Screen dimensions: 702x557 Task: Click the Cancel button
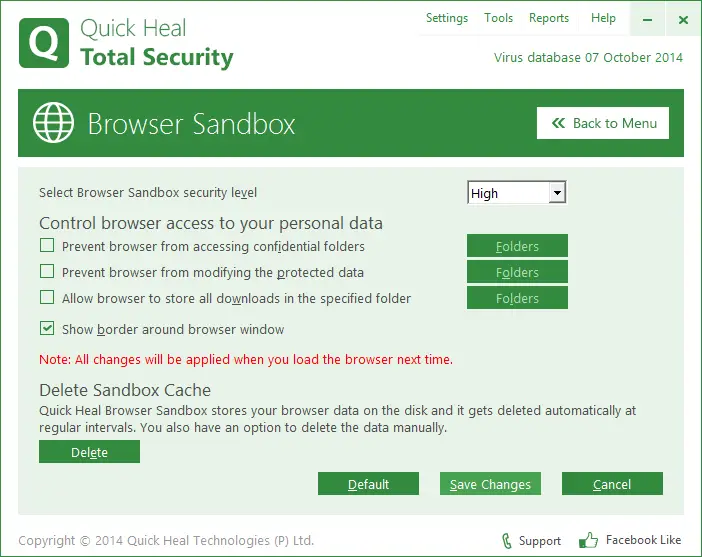612,484
